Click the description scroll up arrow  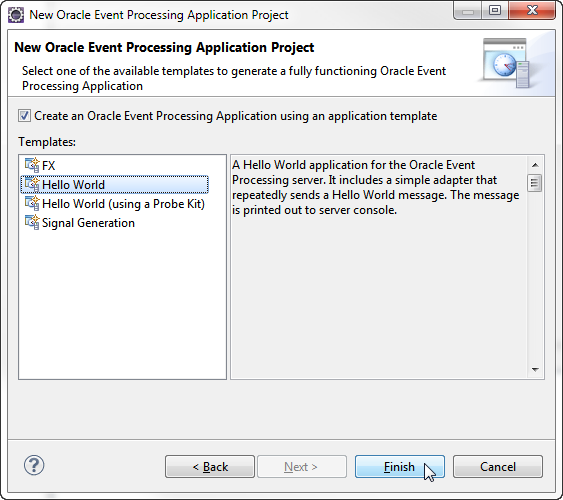[x=535, y=165]
